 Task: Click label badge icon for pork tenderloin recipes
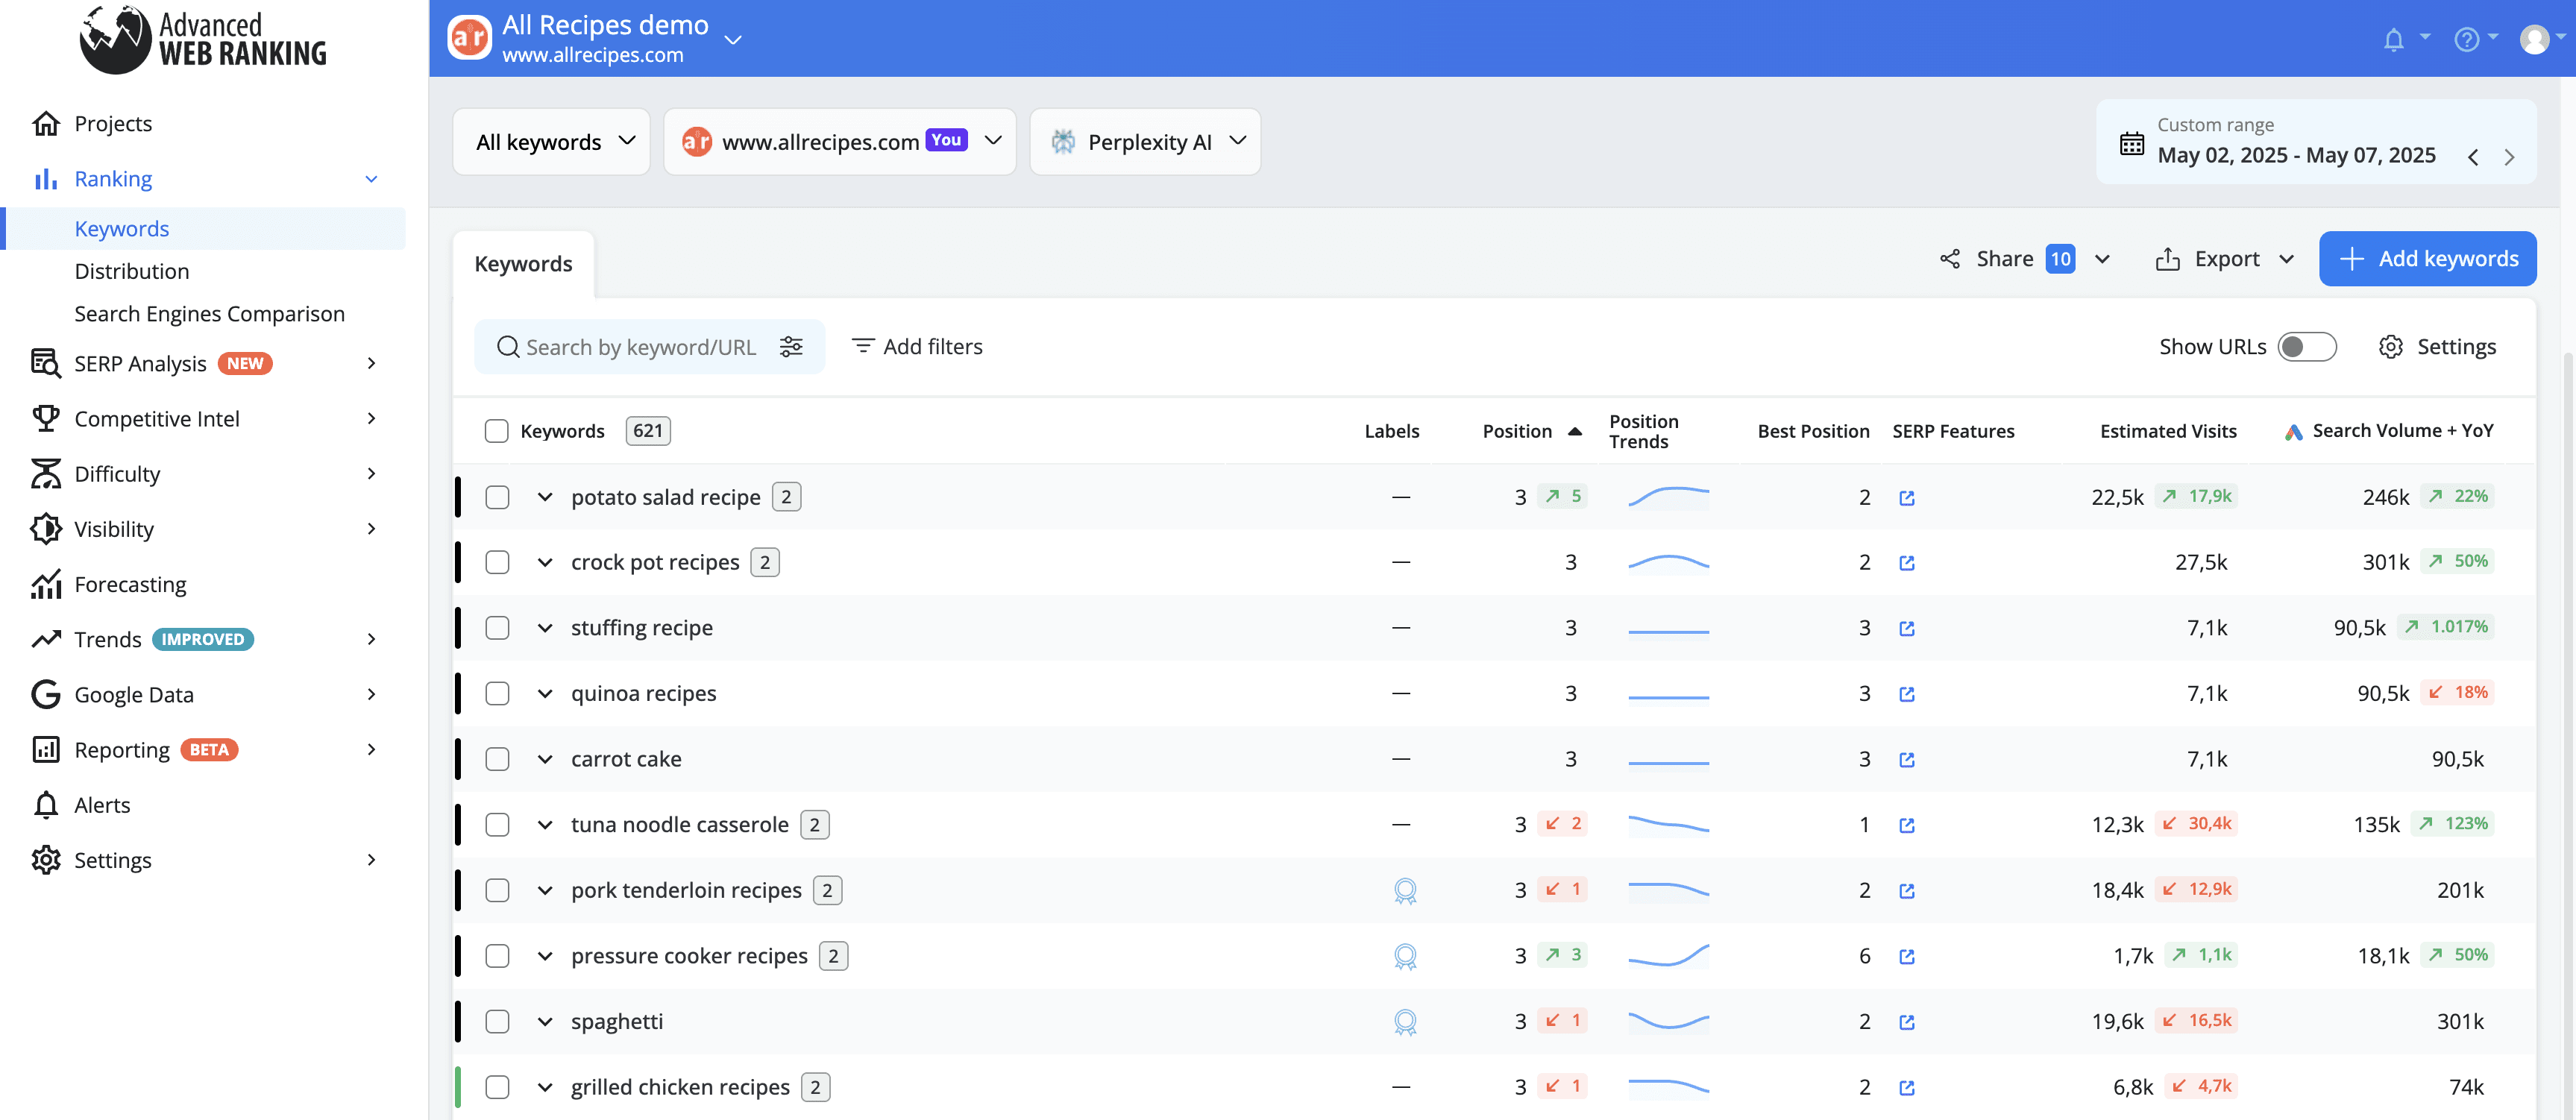(x=1405, y=890)
